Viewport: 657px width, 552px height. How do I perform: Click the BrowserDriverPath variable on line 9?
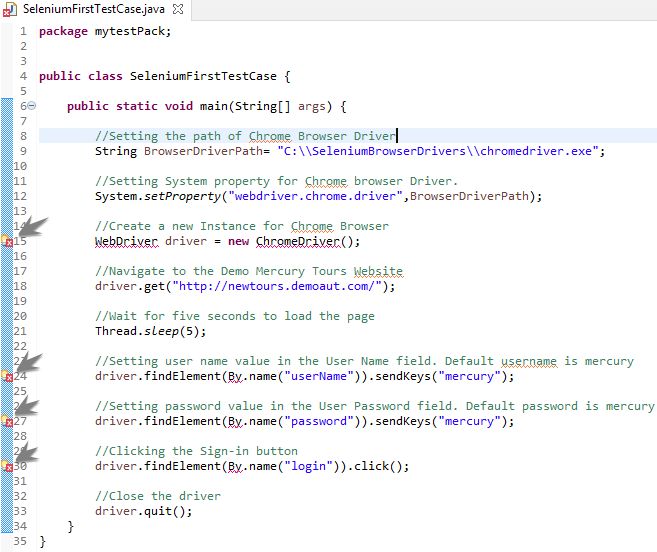click(203, 151)
